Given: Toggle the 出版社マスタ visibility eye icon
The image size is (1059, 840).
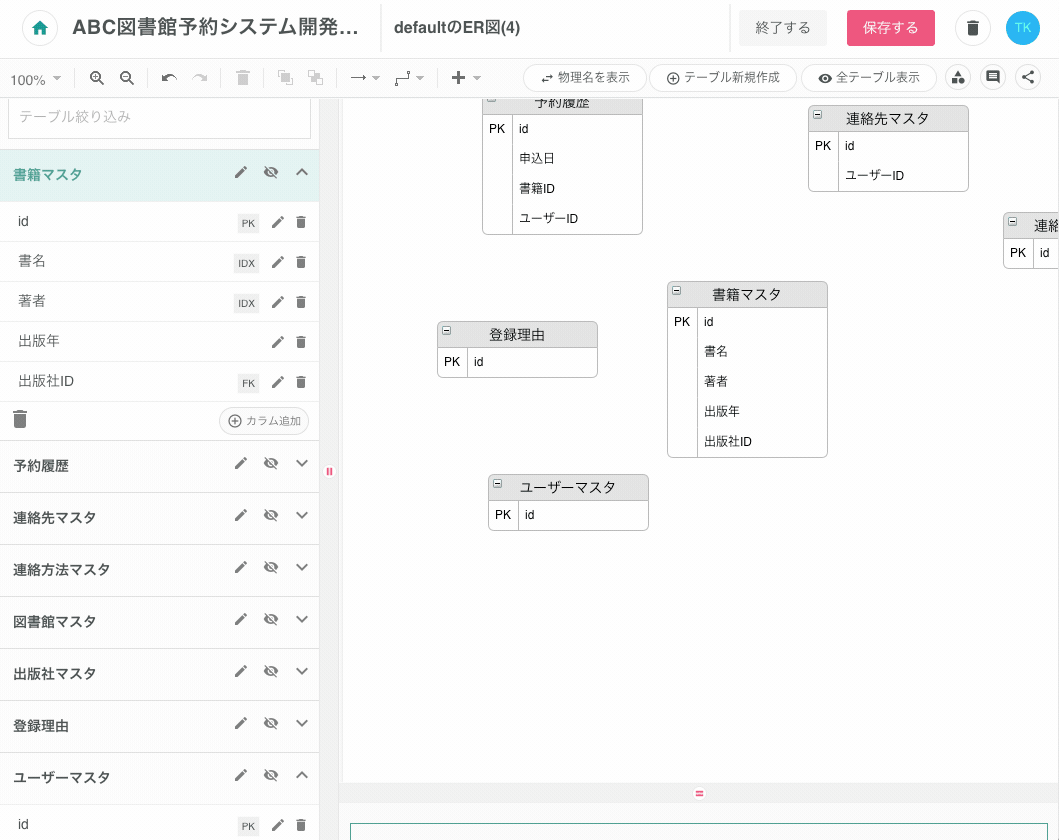Looking at the screenshot, I should [x=271, y=671].
